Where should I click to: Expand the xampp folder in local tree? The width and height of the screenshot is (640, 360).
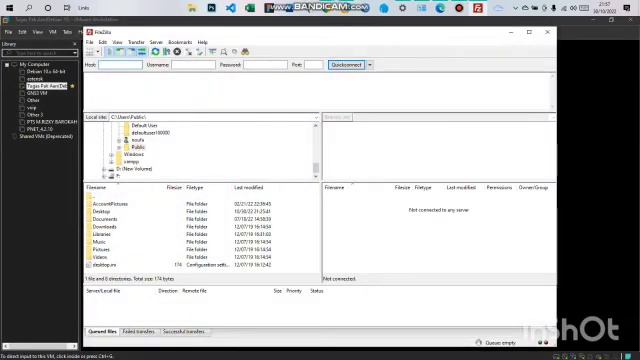(111, 162)
